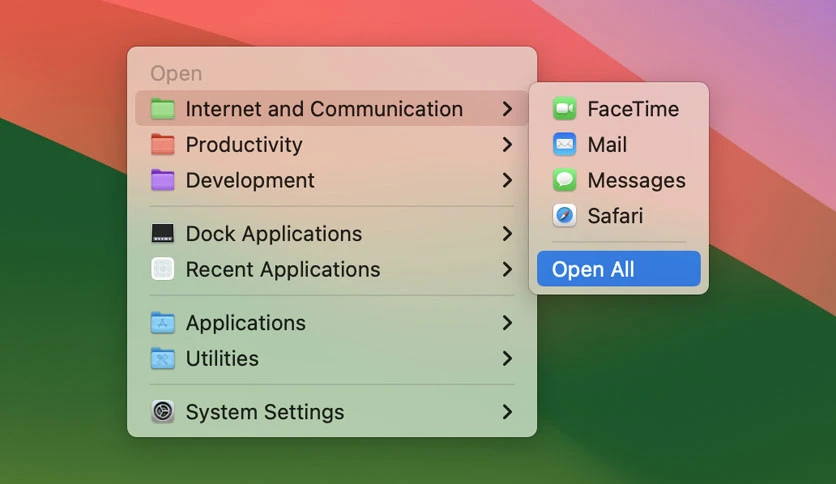Viewport: 836px width, 484px height.
Task: Expand Internet and Communication submenu arrow
Action: coord(507,109)
